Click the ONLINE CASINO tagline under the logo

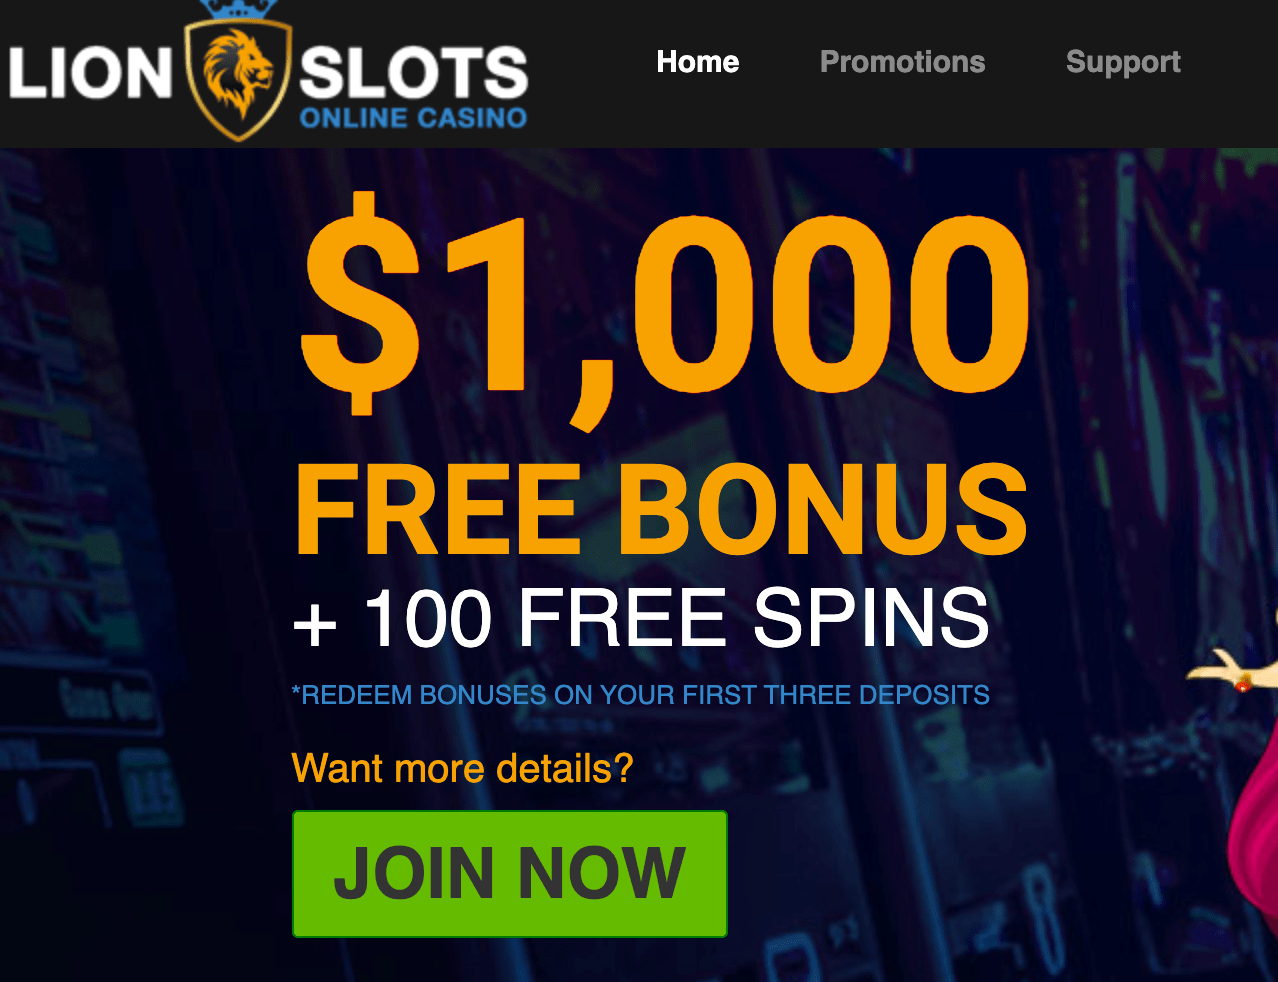click(x=413, y=118)
